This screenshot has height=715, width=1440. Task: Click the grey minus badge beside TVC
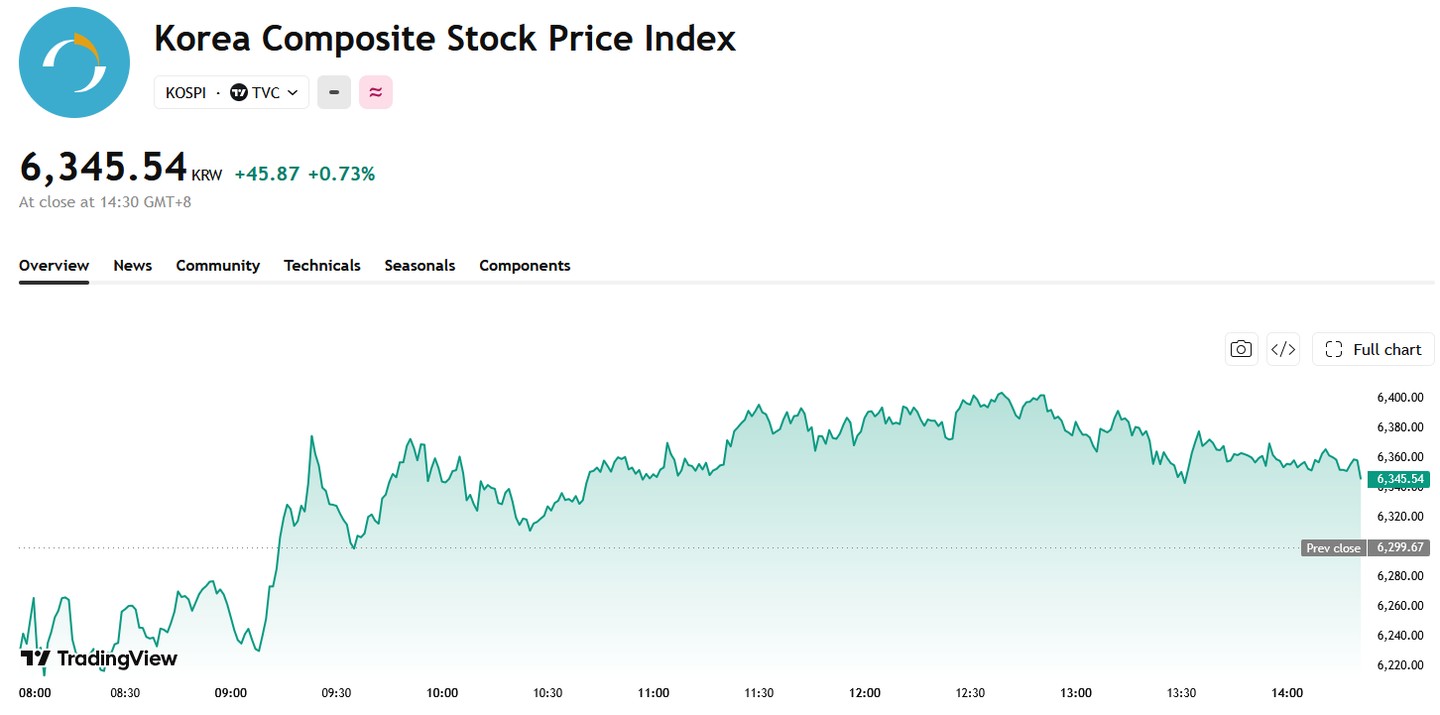[334, 92]
